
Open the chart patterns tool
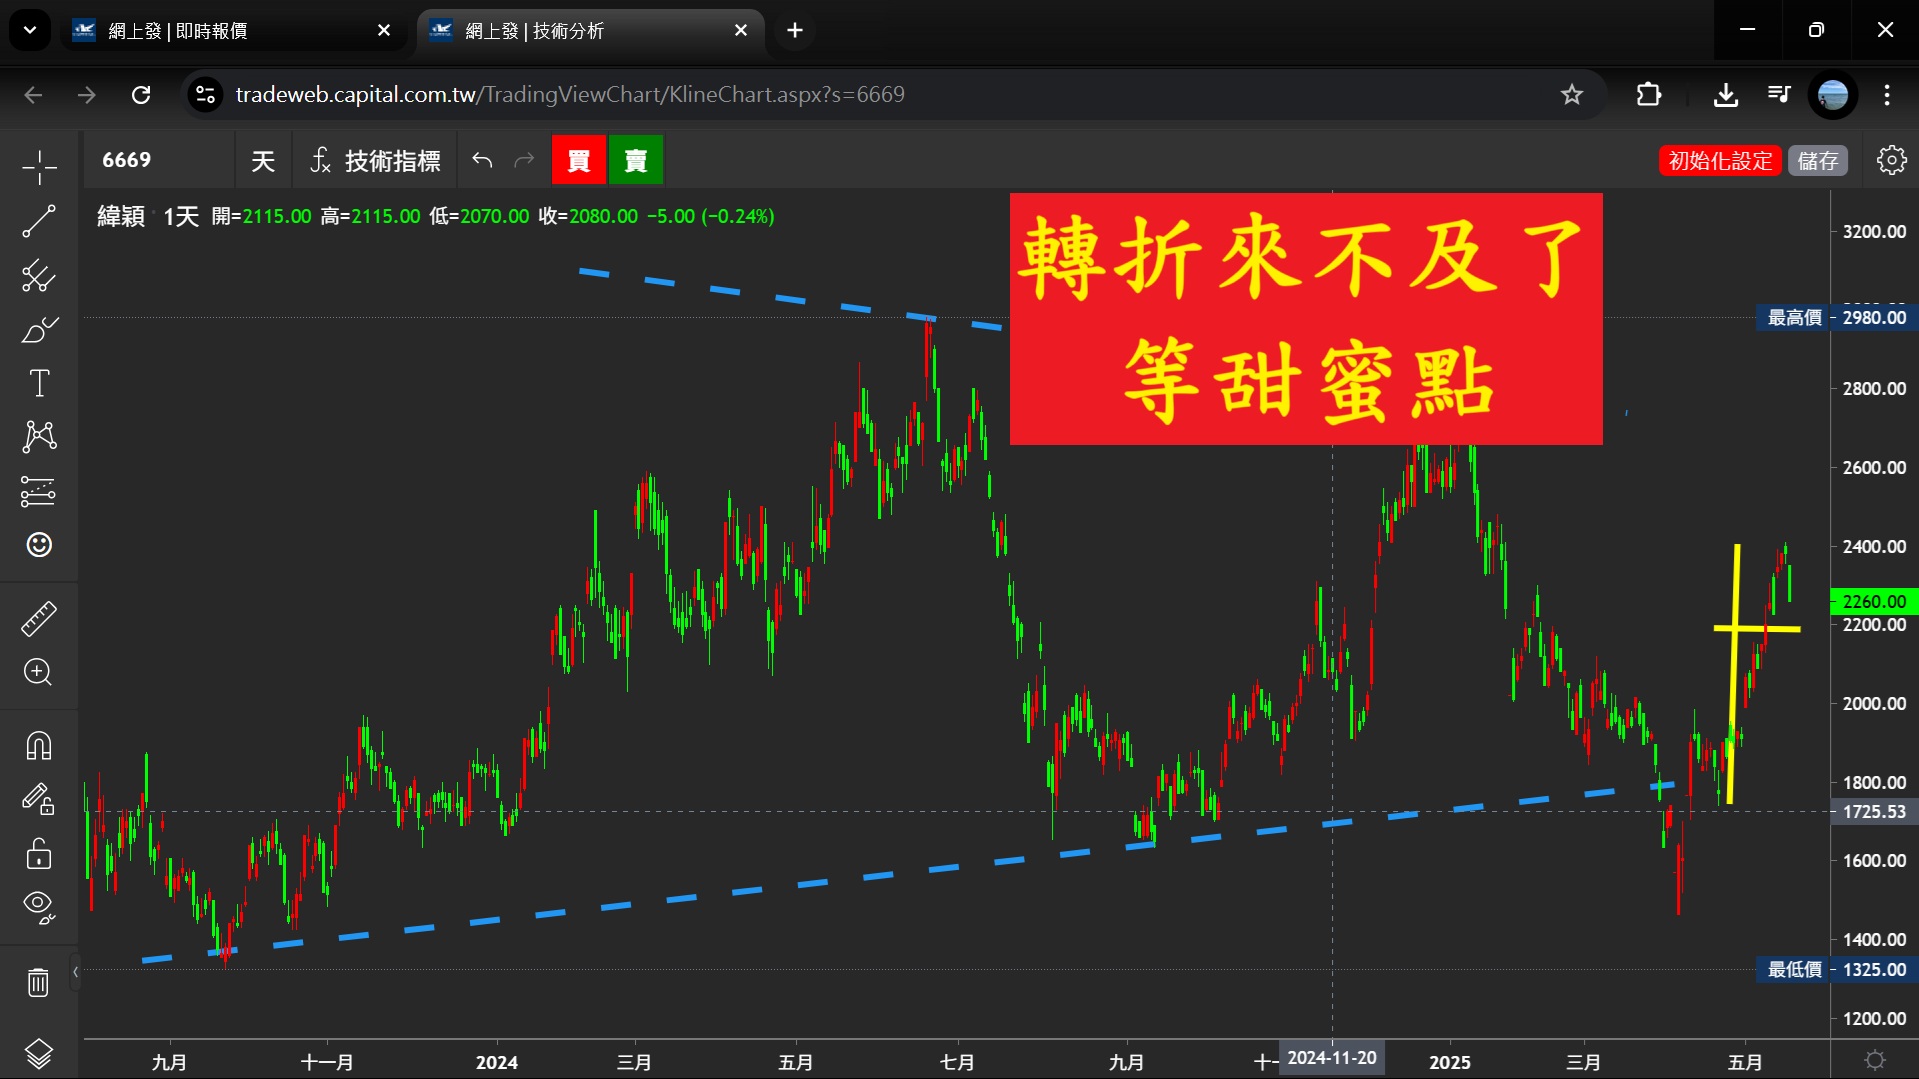coord(39,437)
